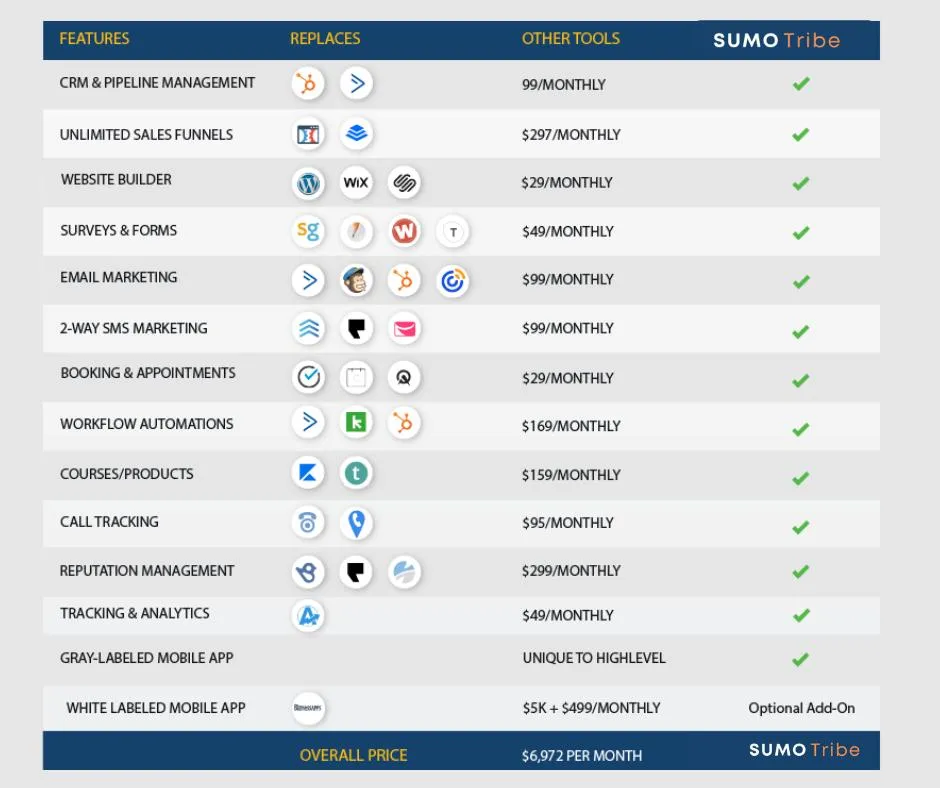The image size is (940, 788).
Task: Click the 'SURVEYS & FORMS' label
Action: pos(119,230)
